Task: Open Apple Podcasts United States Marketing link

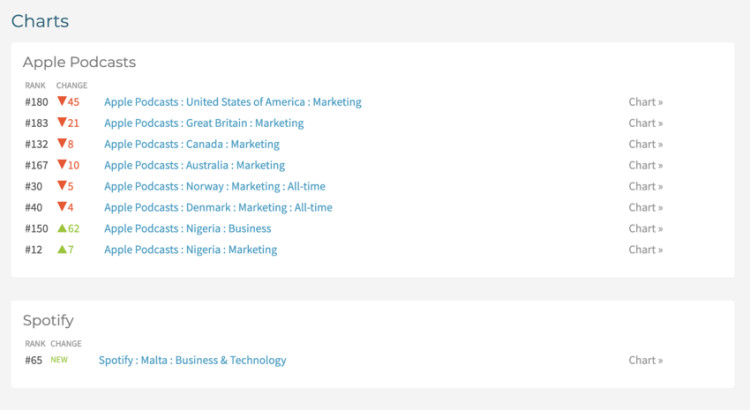Action: tap(233, 102)
